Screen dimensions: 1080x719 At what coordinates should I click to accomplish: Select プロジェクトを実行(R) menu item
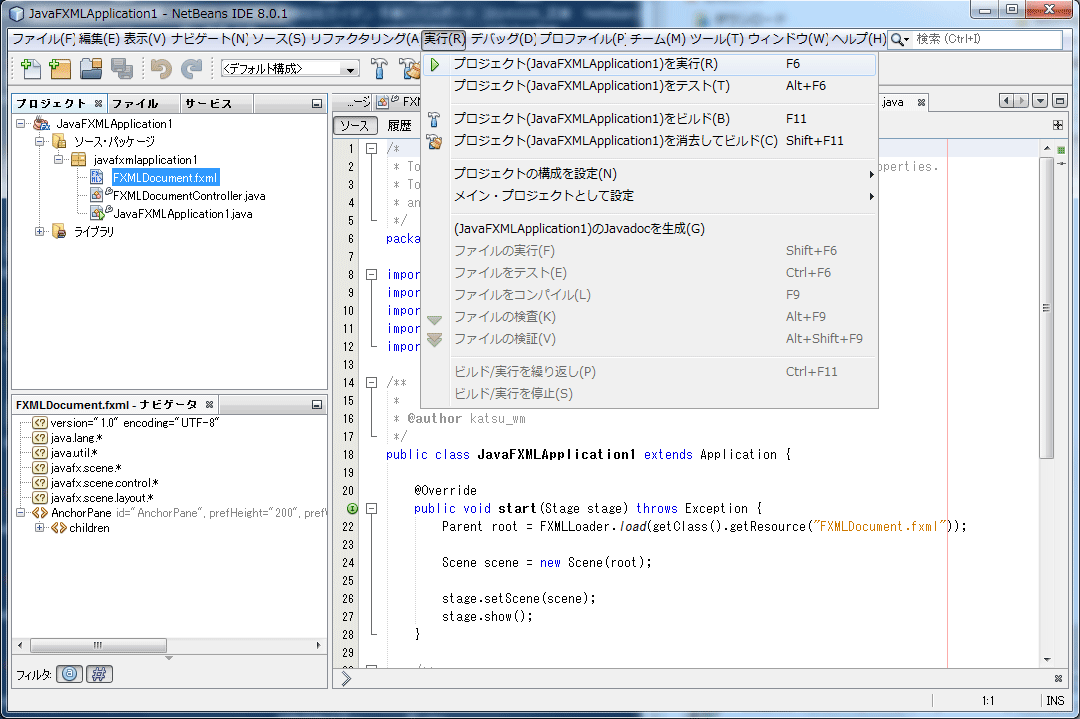coord(649,64)
